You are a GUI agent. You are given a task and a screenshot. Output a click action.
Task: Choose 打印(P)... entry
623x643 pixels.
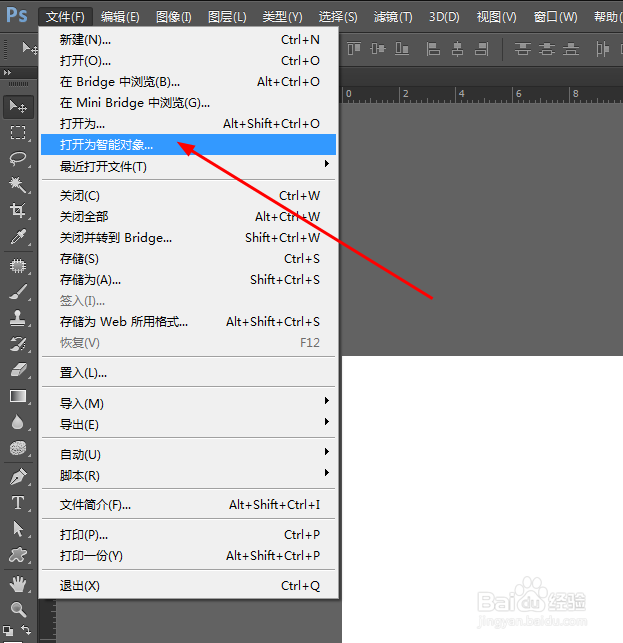tap(189, 535)
